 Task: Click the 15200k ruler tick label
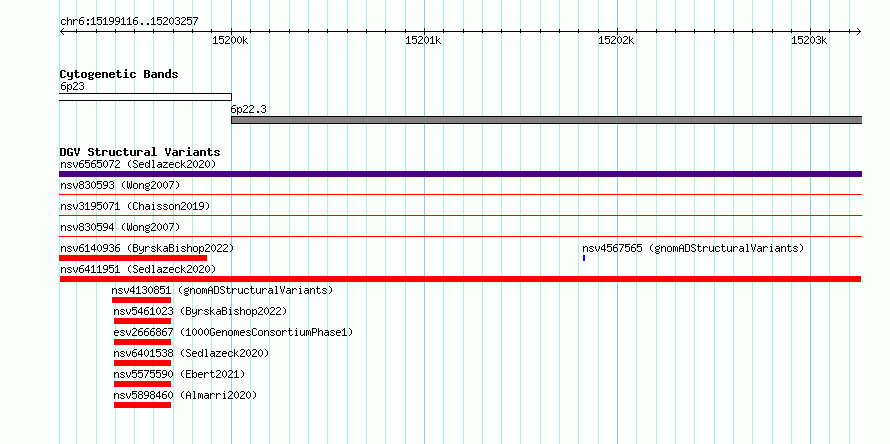230,40
